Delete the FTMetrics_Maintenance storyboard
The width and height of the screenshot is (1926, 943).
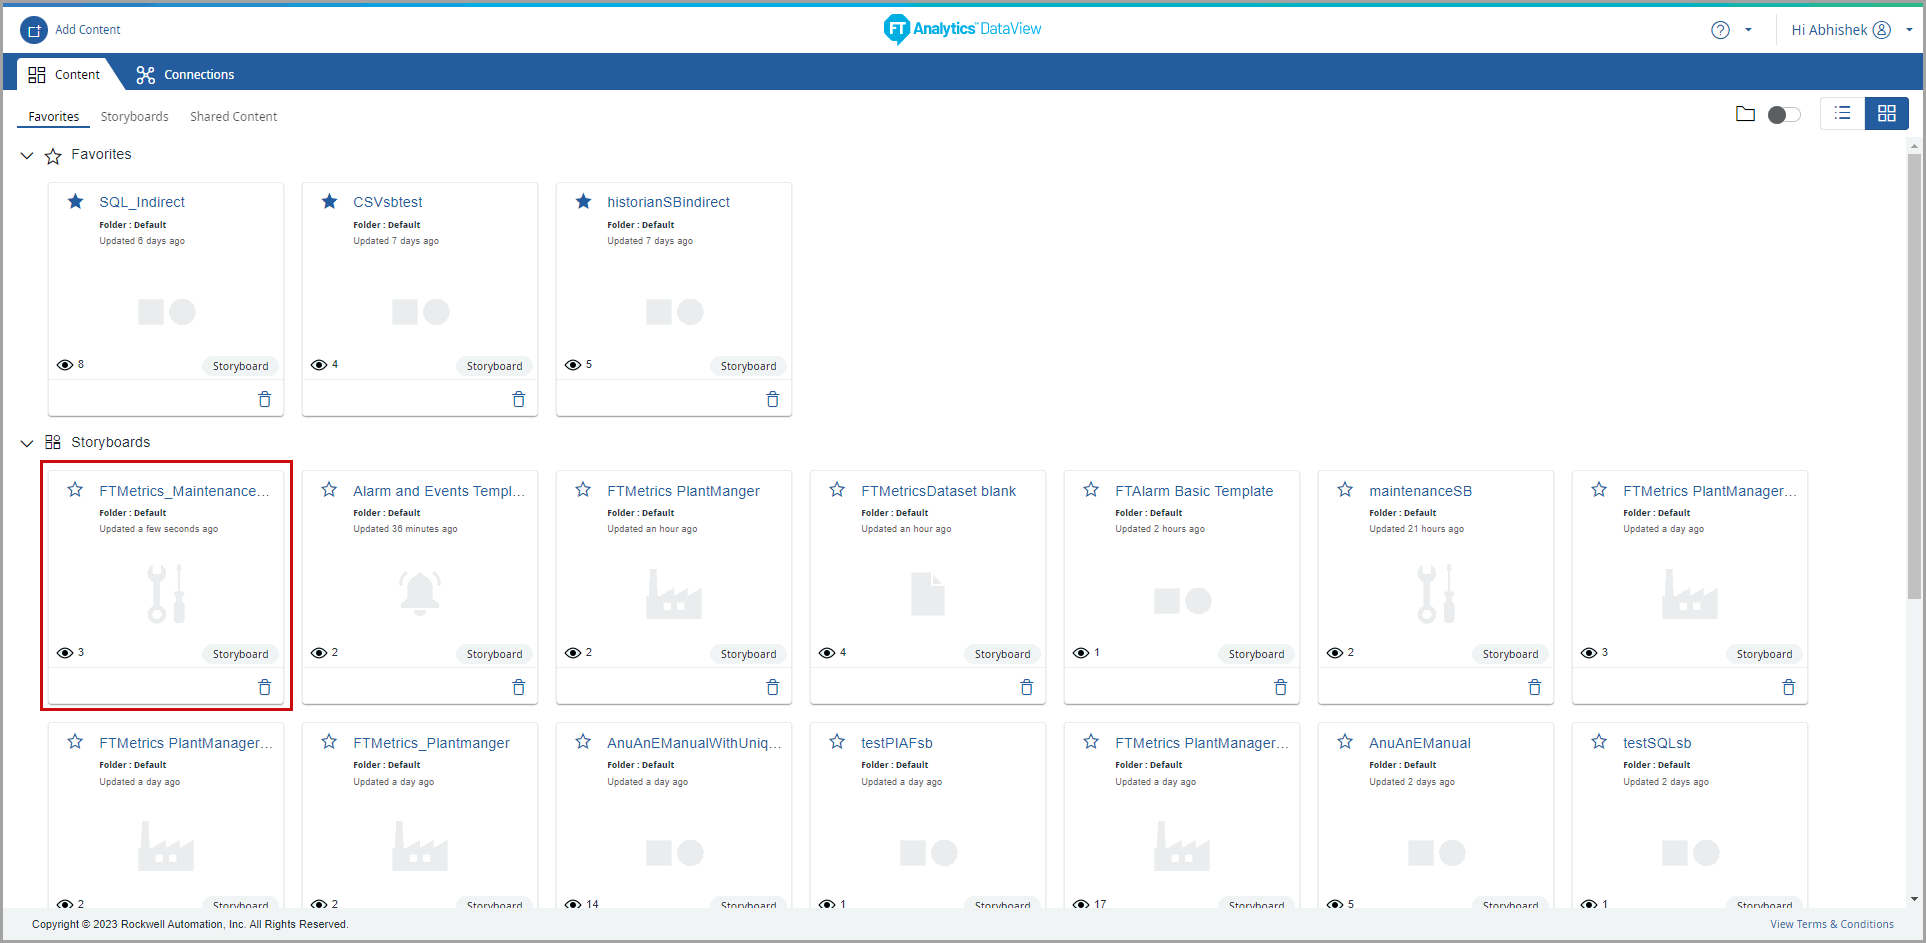[x=265, y=687]
